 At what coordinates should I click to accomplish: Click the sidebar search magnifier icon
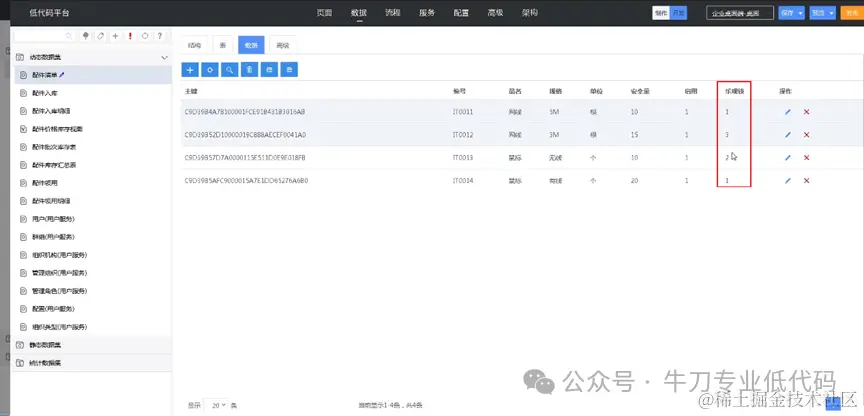coord(69,36)
